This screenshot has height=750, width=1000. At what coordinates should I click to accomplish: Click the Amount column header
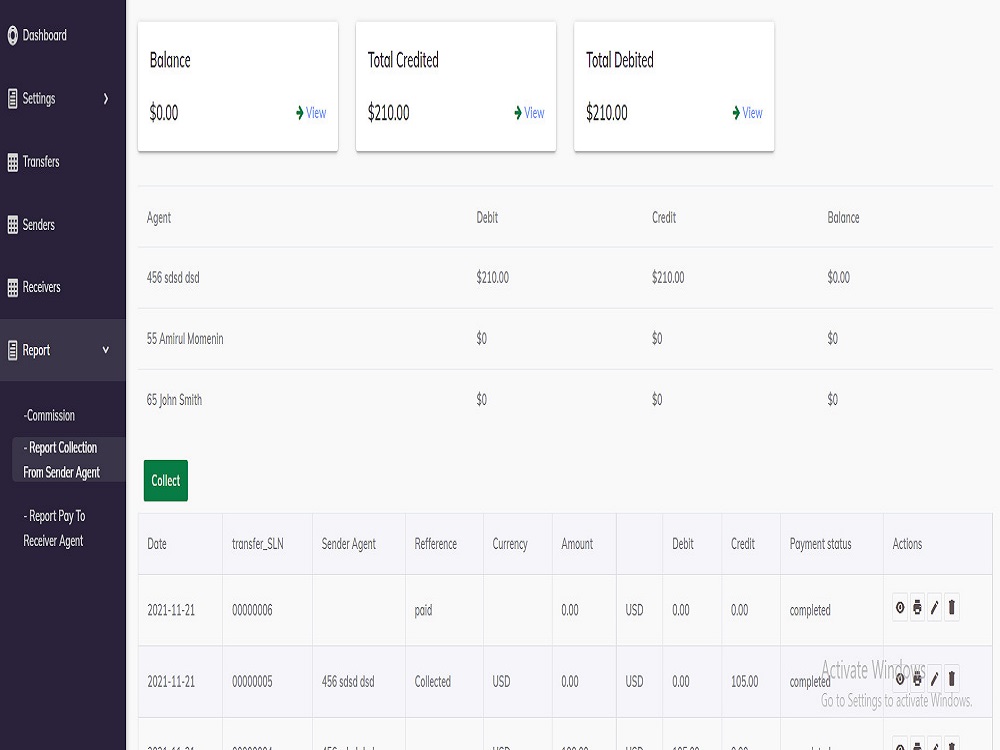point(577,544)
